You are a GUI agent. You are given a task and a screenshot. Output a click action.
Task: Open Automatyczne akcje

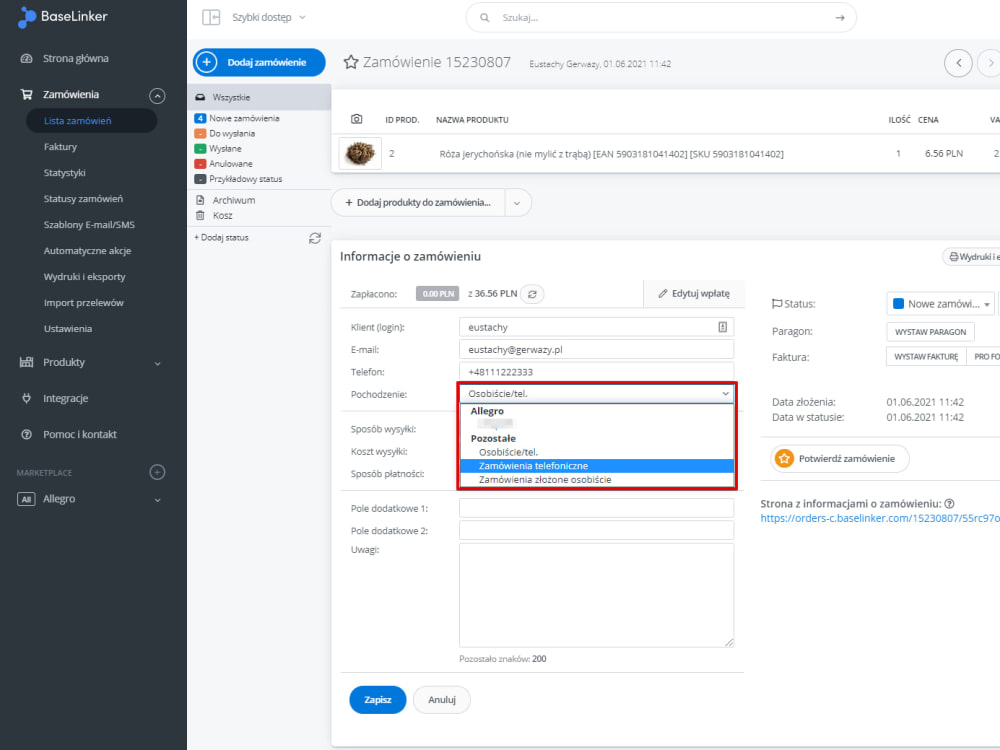tap(87, 251)
